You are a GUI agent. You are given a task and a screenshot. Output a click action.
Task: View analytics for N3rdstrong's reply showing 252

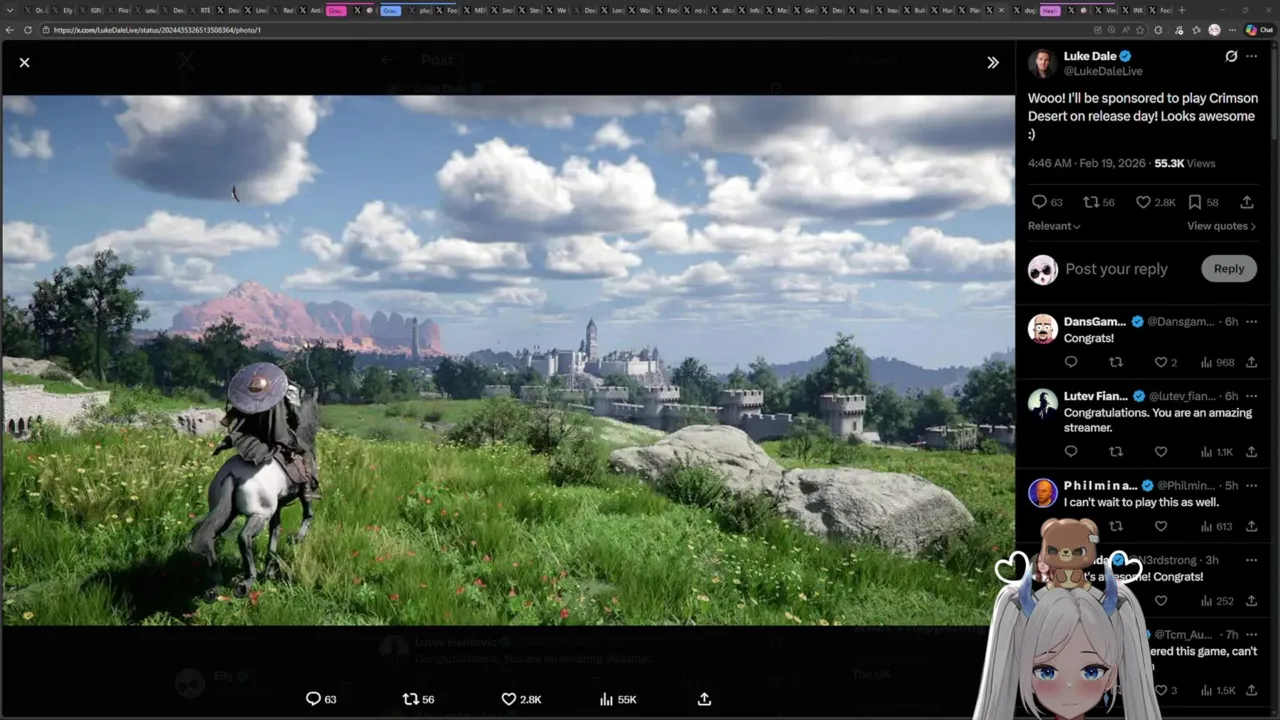coord(1217,601)
